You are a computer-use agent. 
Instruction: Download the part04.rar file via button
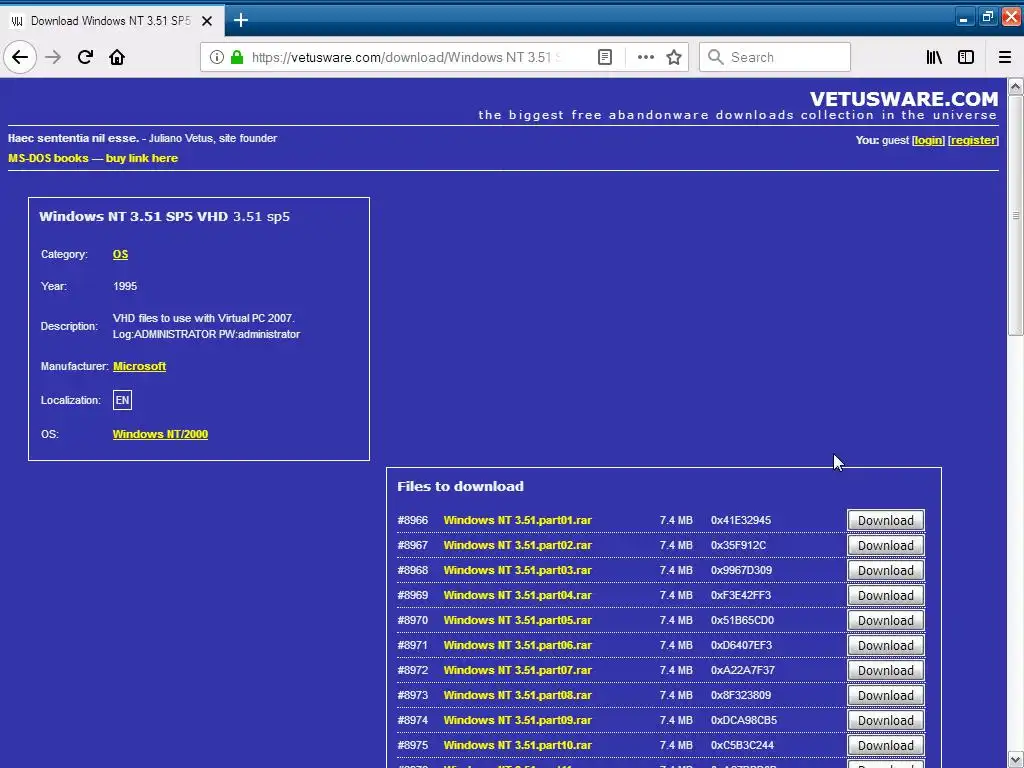[x=886, y=596]
